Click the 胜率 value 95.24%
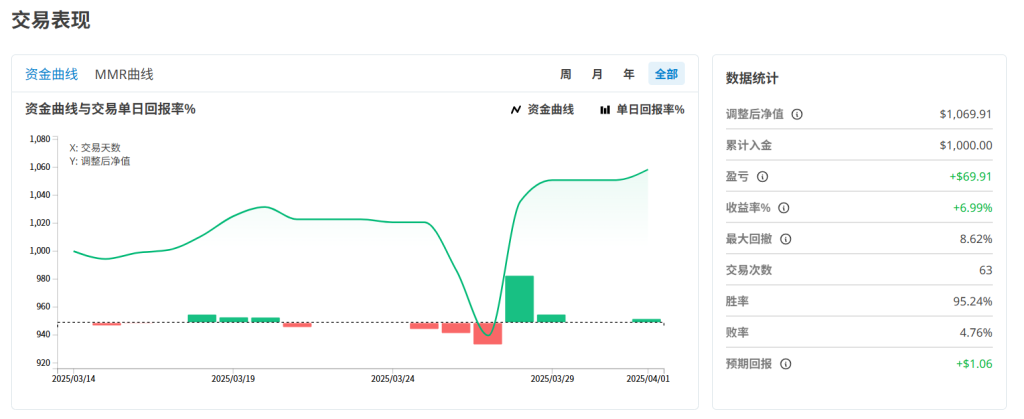 (970, 301)
